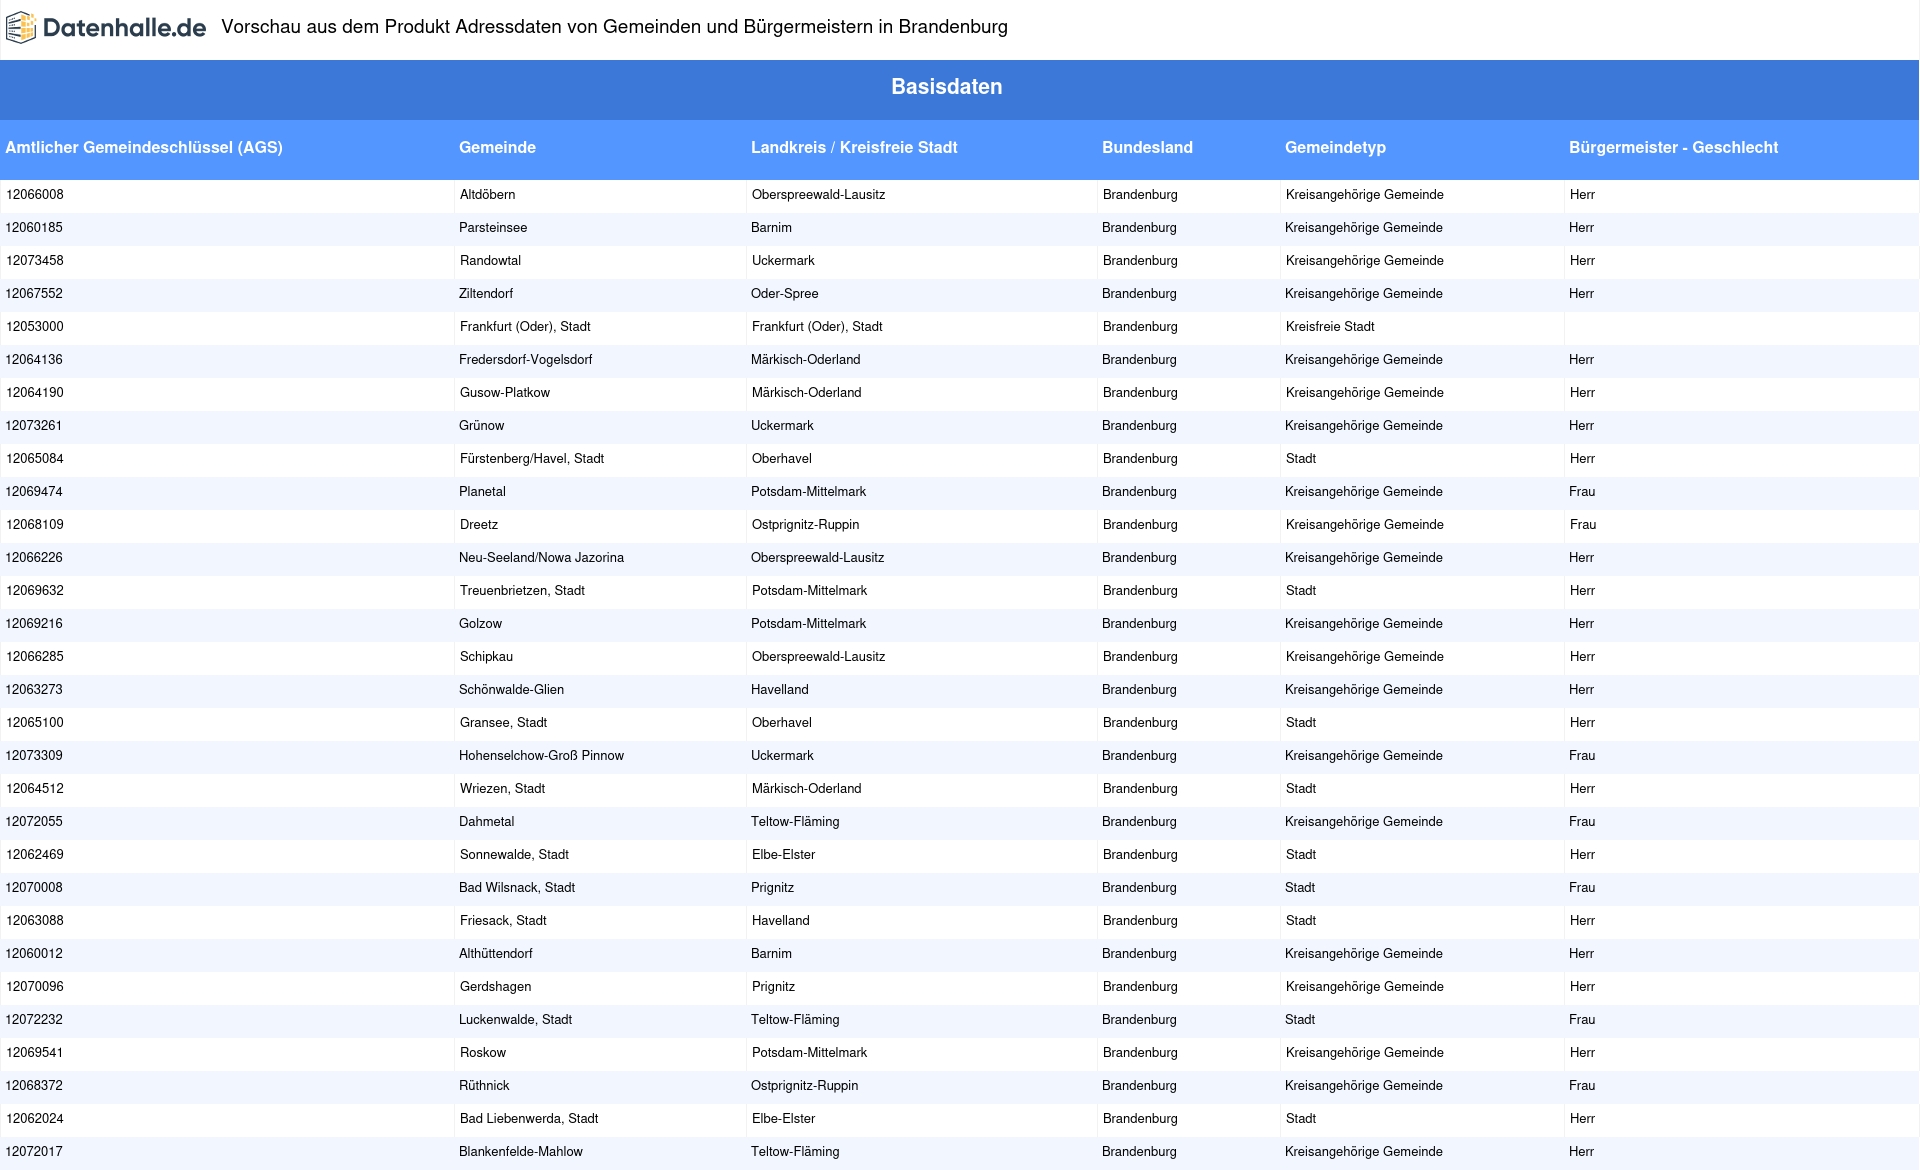Viewport: 1920px width, 1170px height.
Task: Select AGS number 12068109
Action: [x=35, y=525]
